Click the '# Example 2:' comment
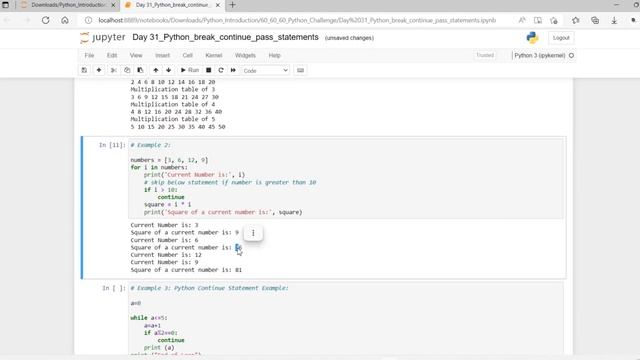The height and width of the screenshot is (360, 640). pos(151,145)
